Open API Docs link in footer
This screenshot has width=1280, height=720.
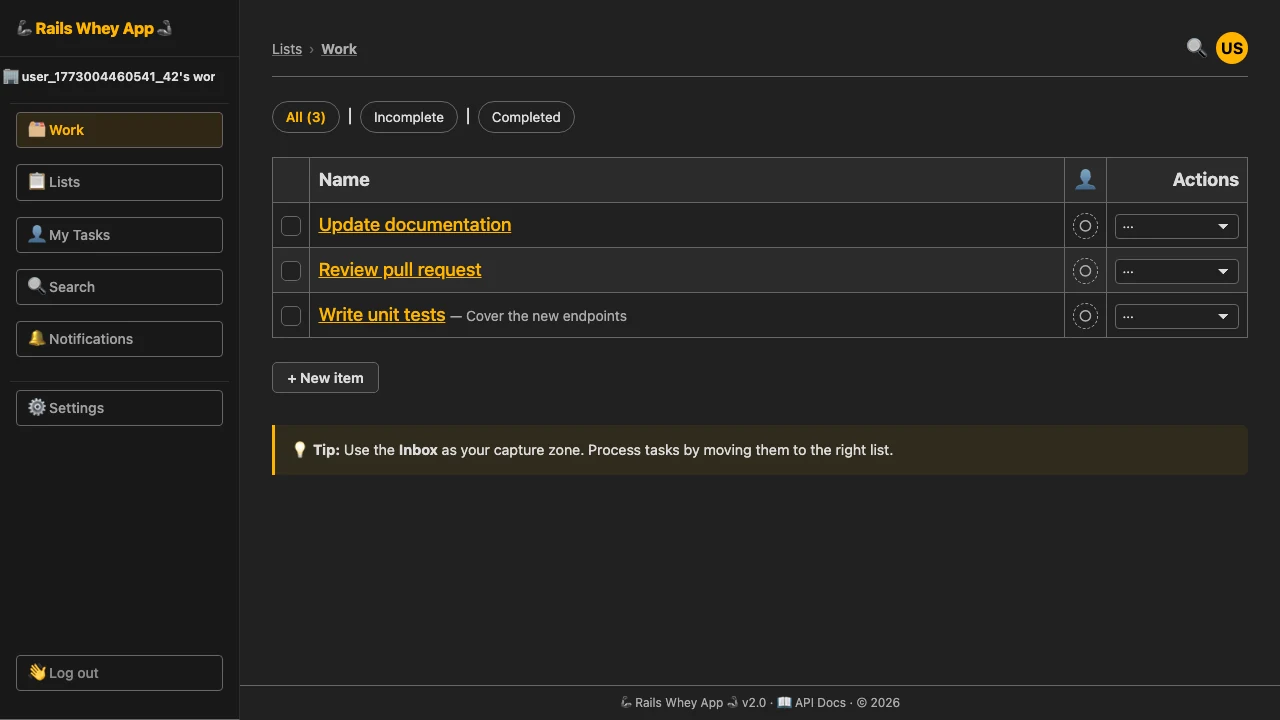click(x=810, y=702)
